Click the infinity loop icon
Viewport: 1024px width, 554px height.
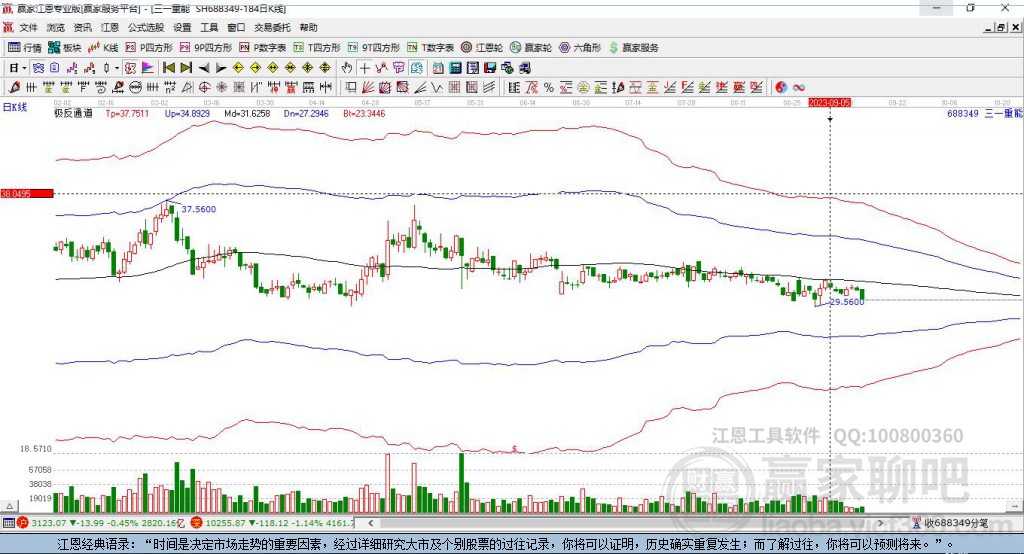click(799, 88)
